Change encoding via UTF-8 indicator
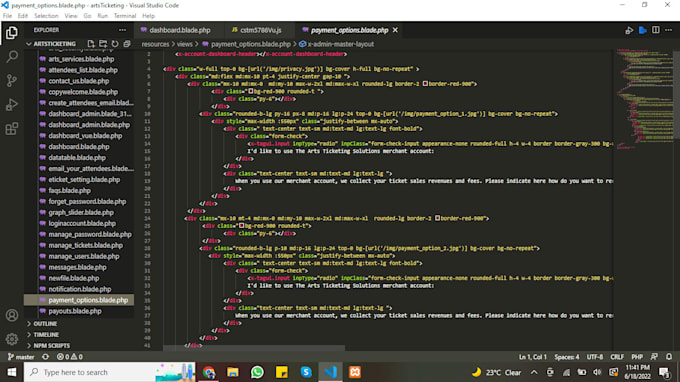Image resolution: width=680 pixels, height=382 pixels. (x=595, y=357)
